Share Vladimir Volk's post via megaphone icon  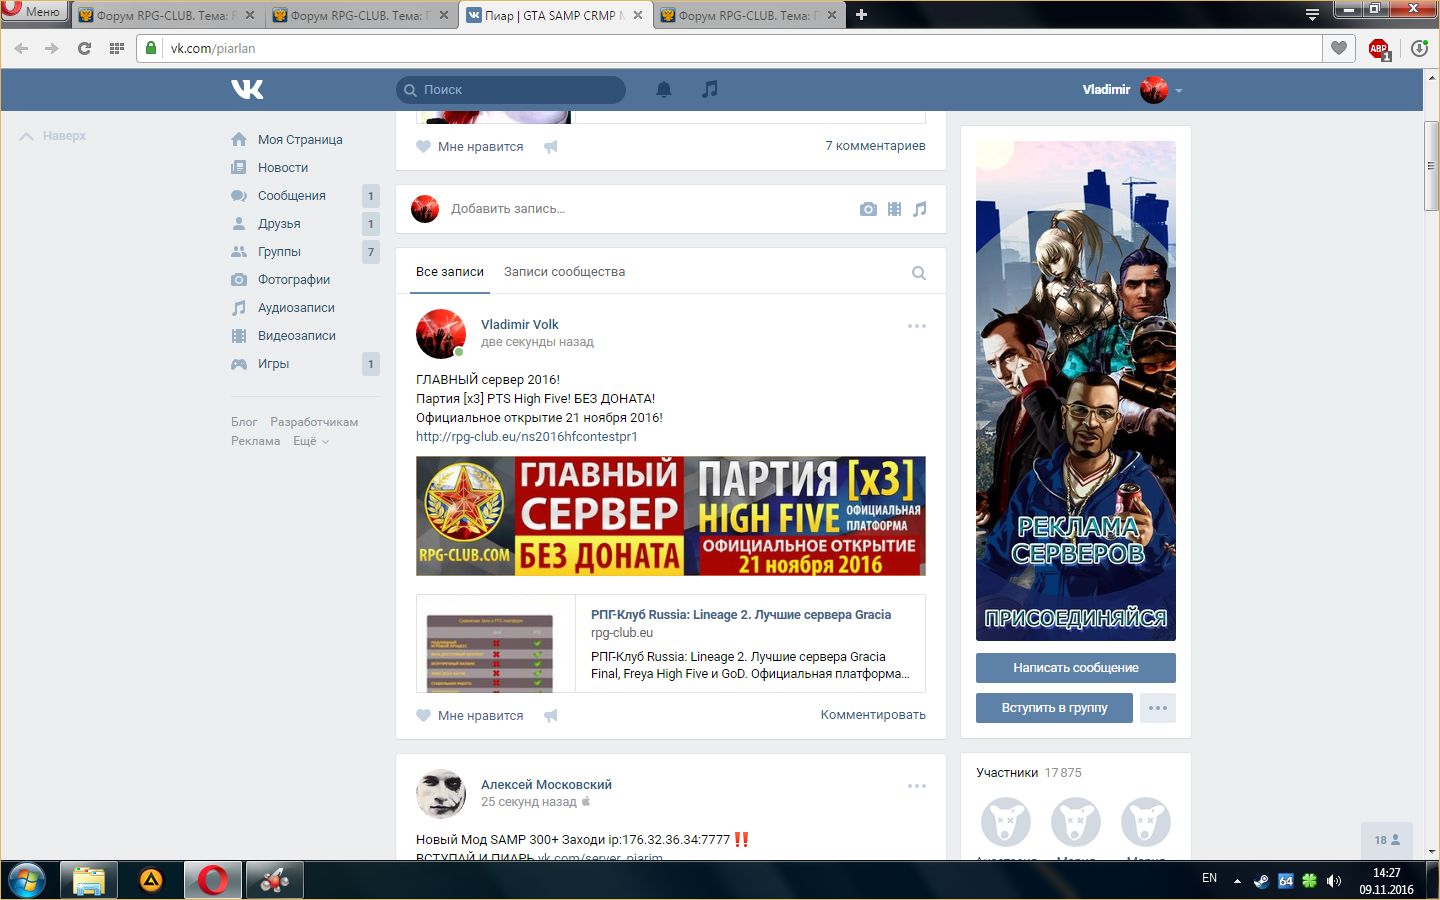(x=550, y=716)
